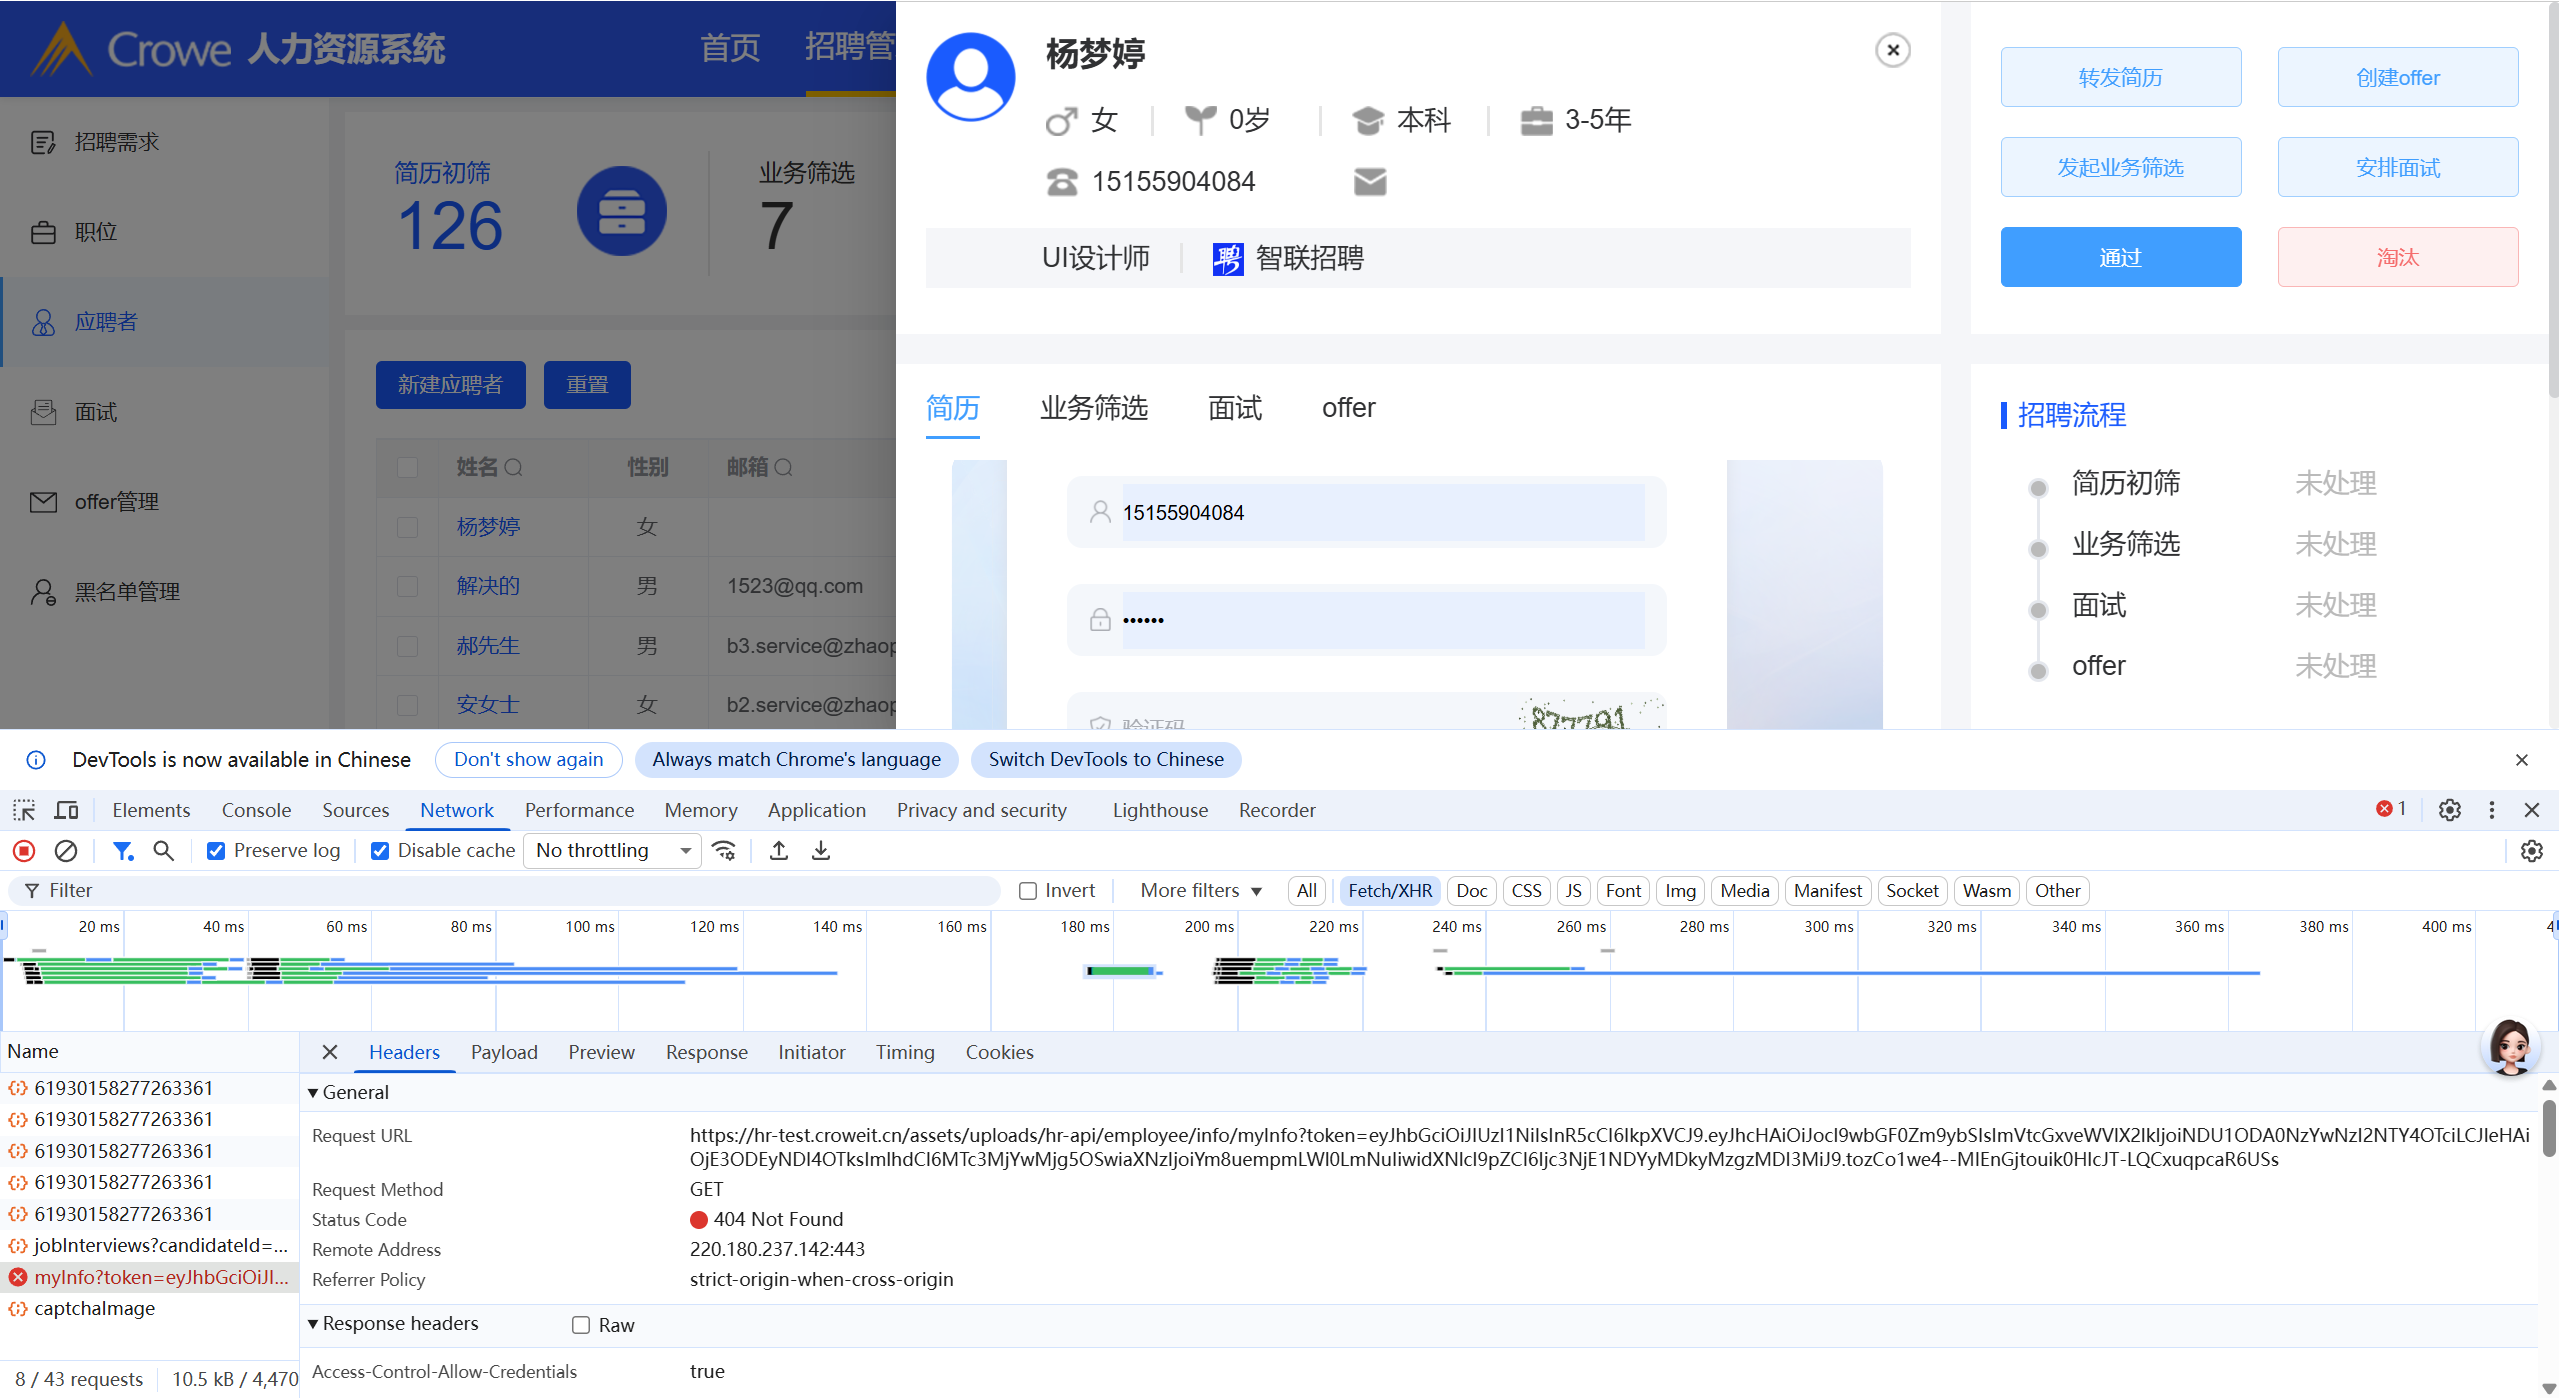The height and width of the screenshot is (1398, 2559).
Task: Open DevTools settings gear icon
Action: [x=2449, y=810]
